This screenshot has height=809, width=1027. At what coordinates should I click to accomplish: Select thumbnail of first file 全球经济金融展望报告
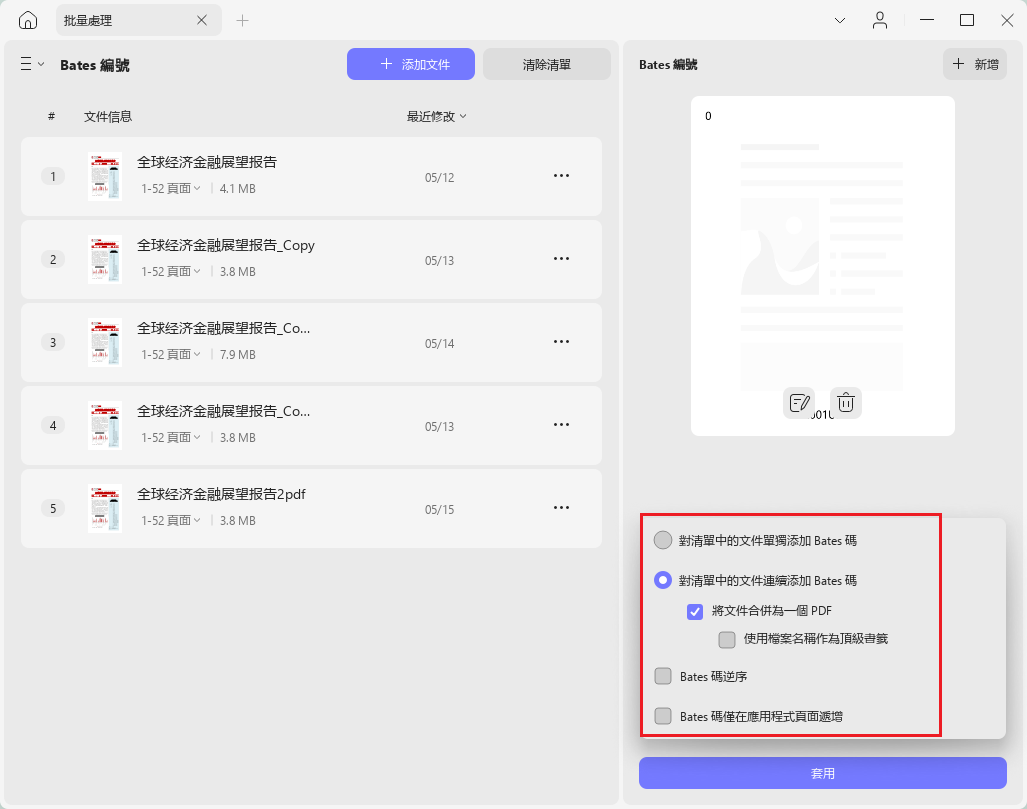pos(105,176)
